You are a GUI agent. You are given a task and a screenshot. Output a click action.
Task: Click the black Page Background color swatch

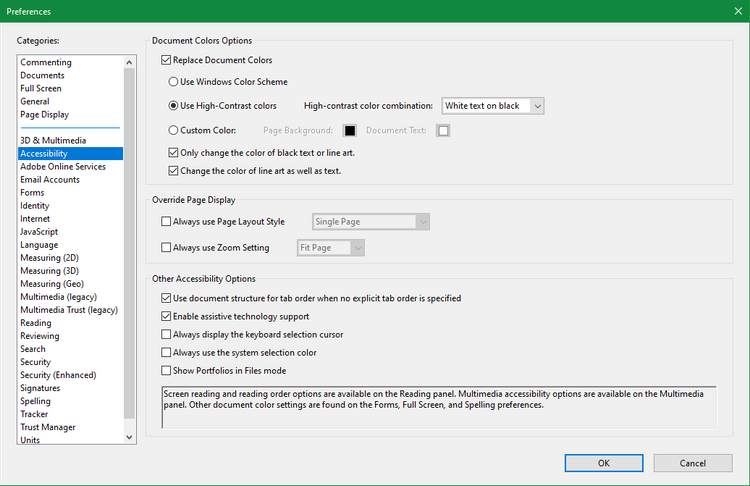(x=350, y=131)
